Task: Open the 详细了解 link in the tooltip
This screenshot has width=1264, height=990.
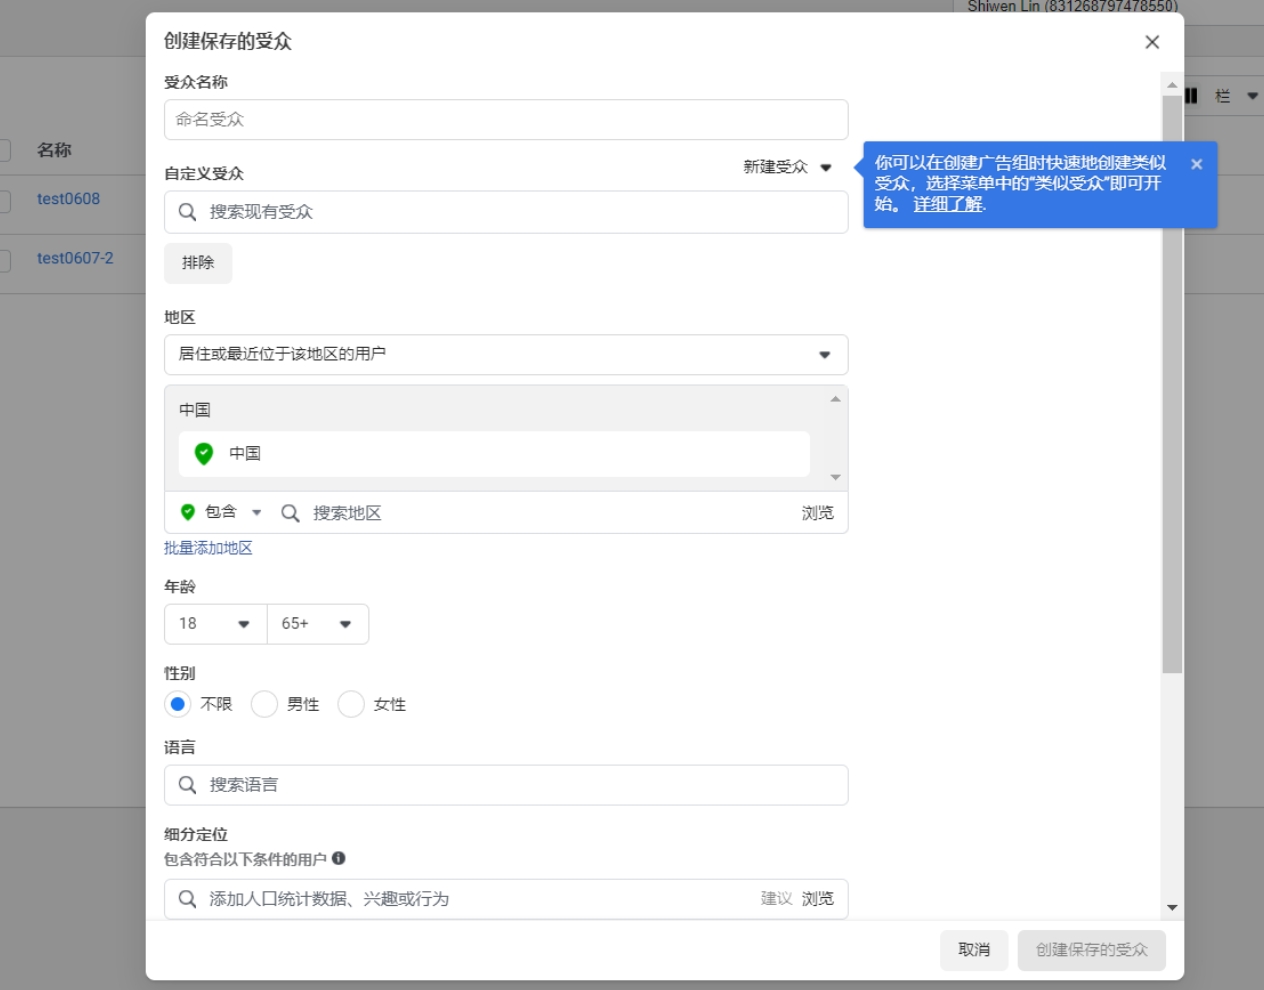Action: point(948,204)
